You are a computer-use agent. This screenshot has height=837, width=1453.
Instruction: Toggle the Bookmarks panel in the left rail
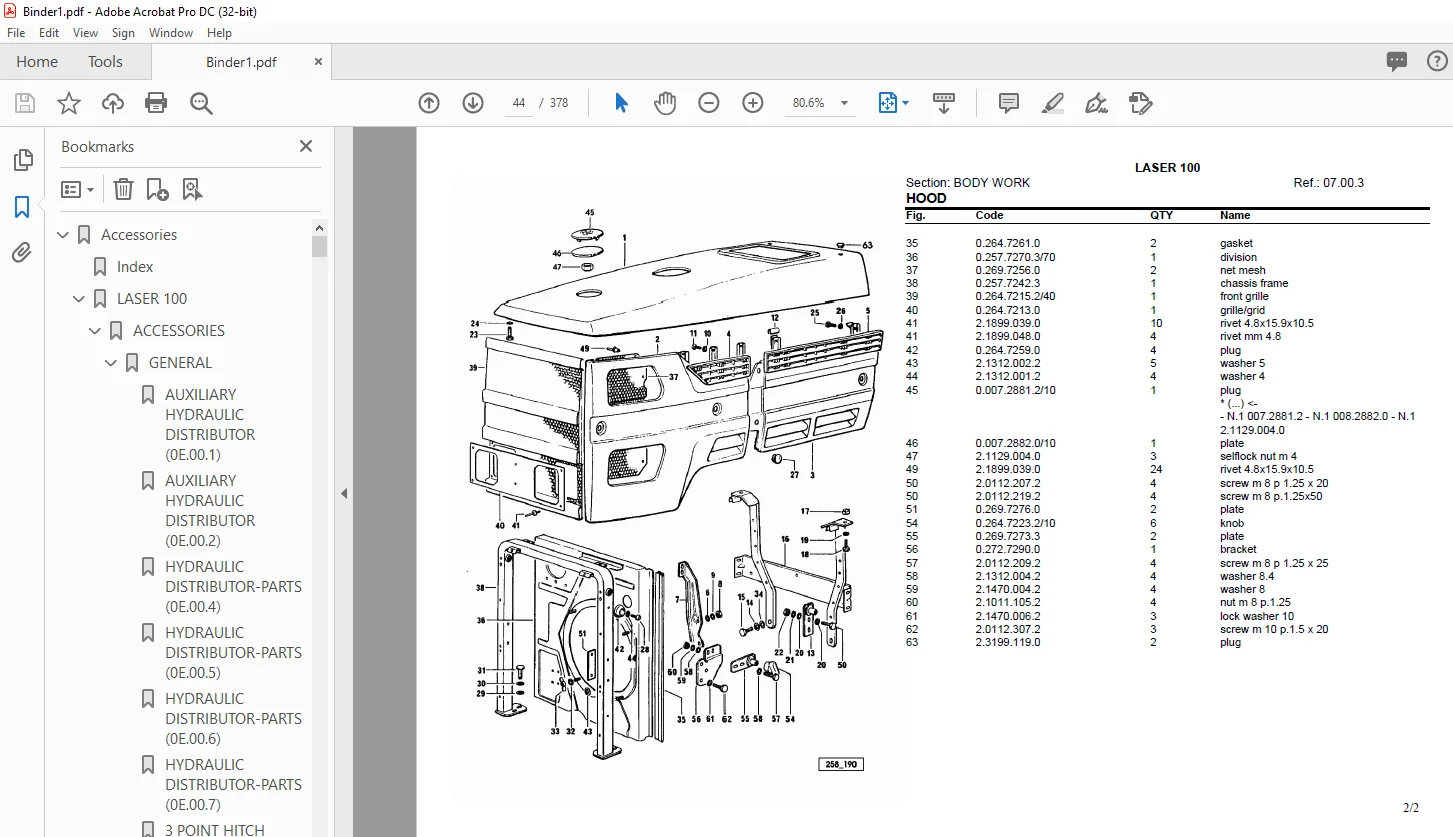[x=22, y=207]
